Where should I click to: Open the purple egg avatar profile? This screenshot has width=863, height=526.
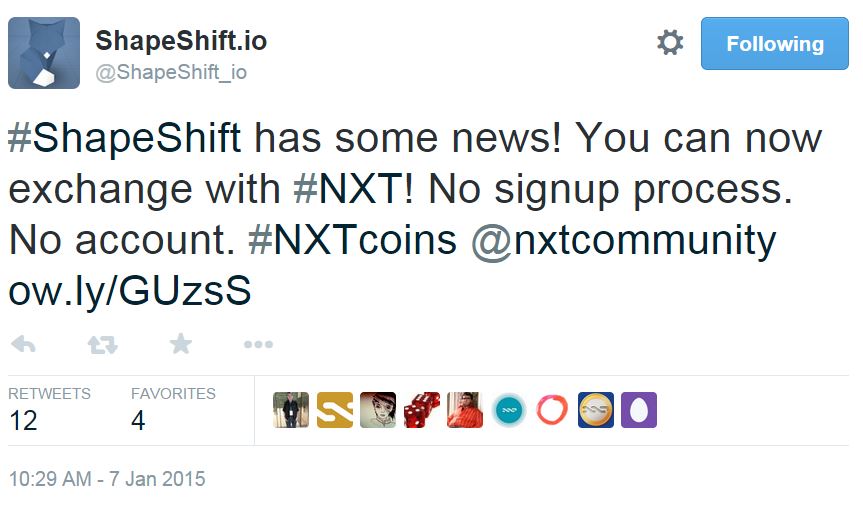(639, 410)
